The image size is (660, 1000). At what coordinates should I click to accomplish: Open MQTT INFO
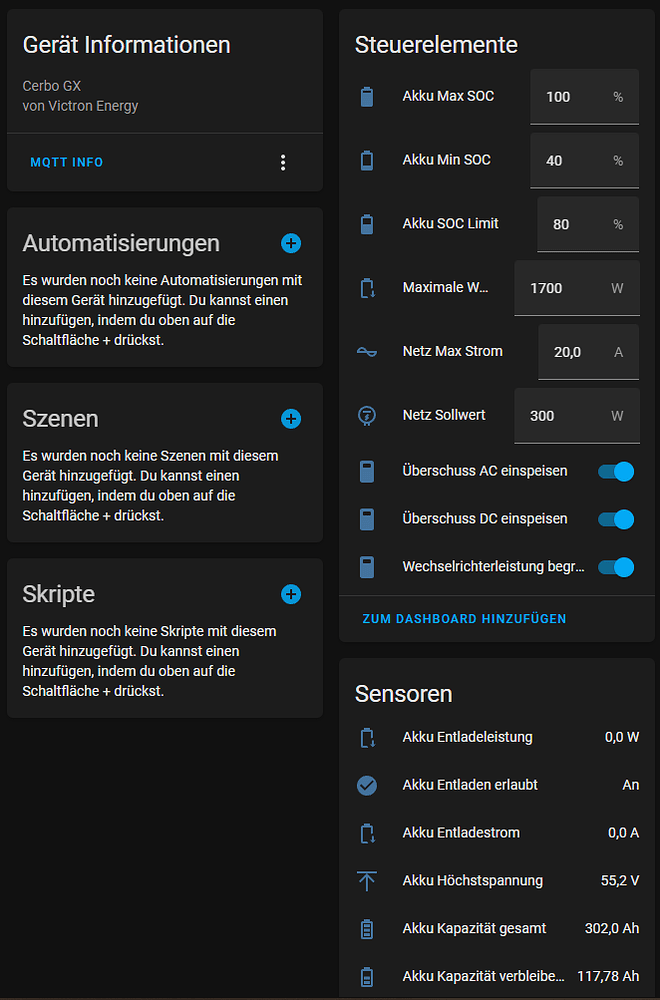pyautogui.click(x=67, y=162)
